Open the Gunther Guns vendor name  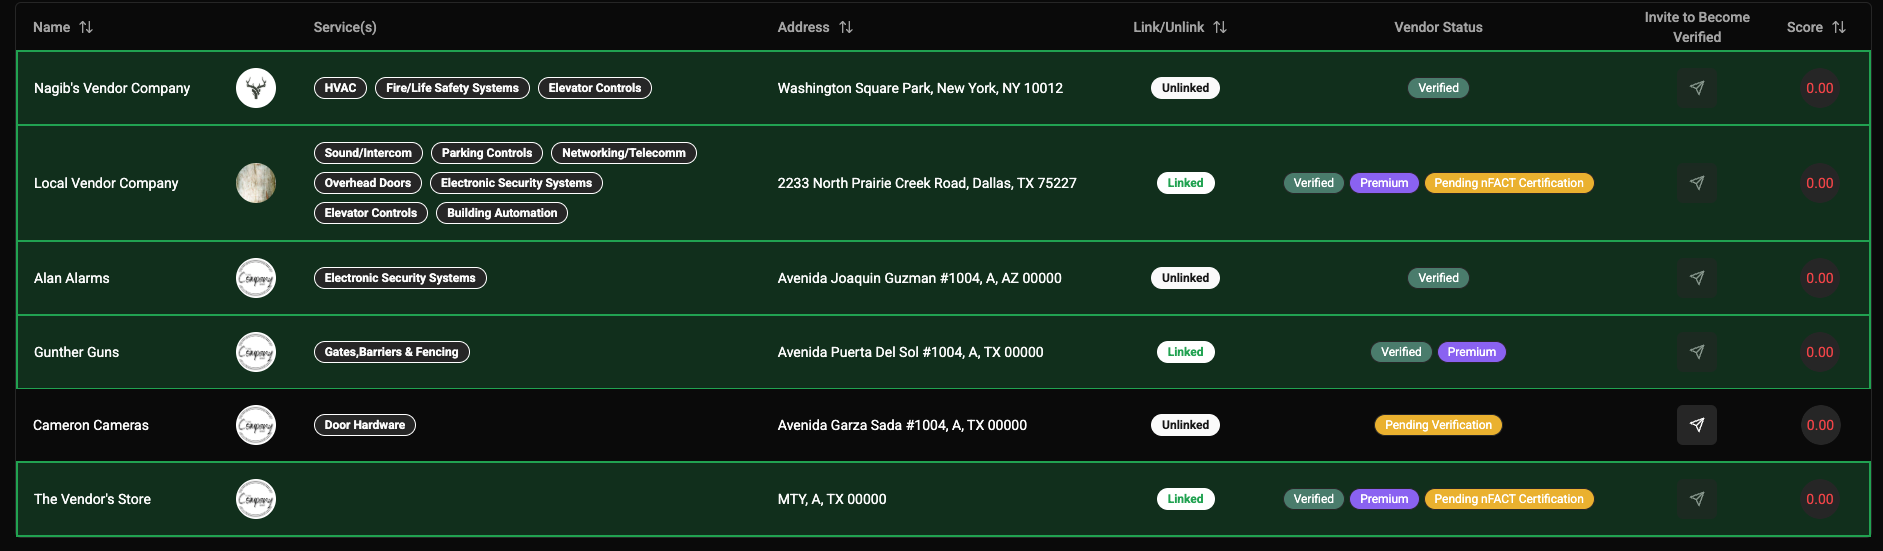pyautogui.click(x=76, y=352)
